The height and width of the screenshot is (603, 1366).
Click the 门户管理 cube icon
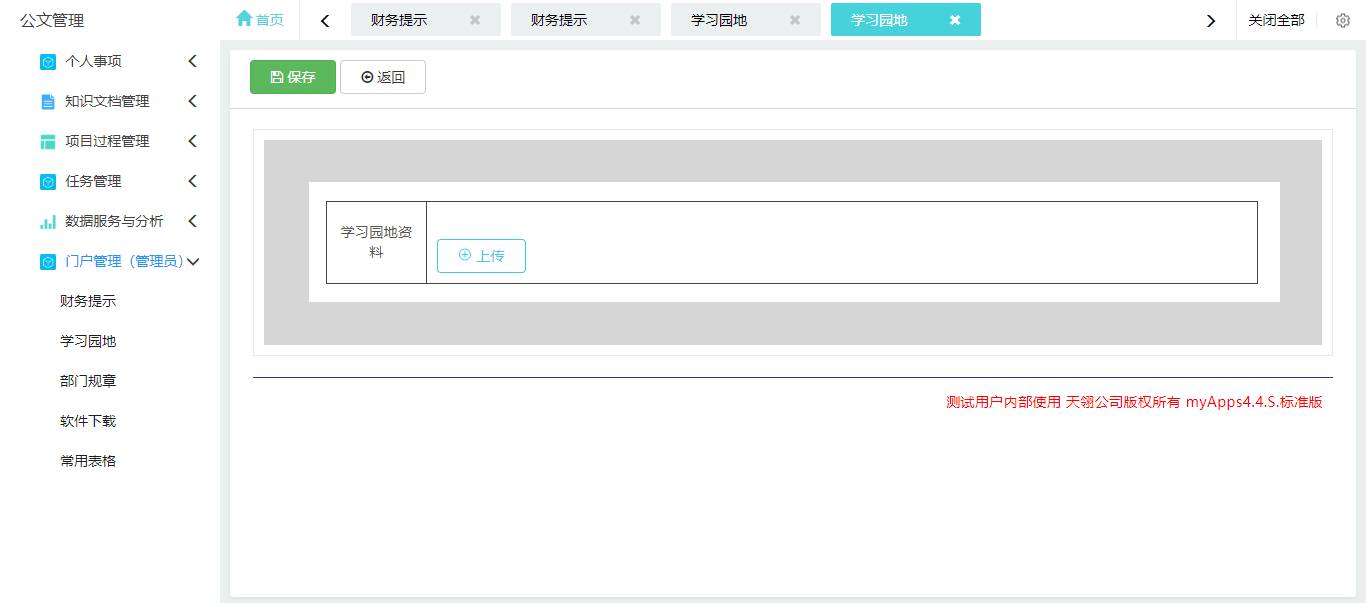point(48,262)
